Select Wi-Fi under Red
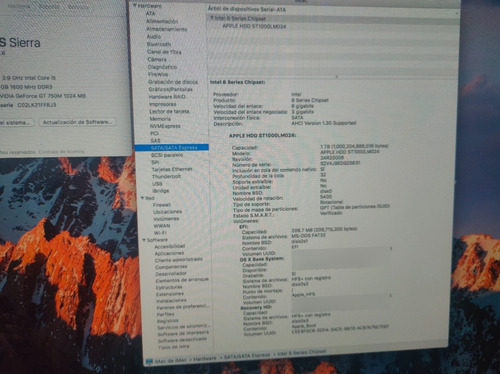This screenshot has width=500, height=374. pyautogui.click(x=160, y=233)
